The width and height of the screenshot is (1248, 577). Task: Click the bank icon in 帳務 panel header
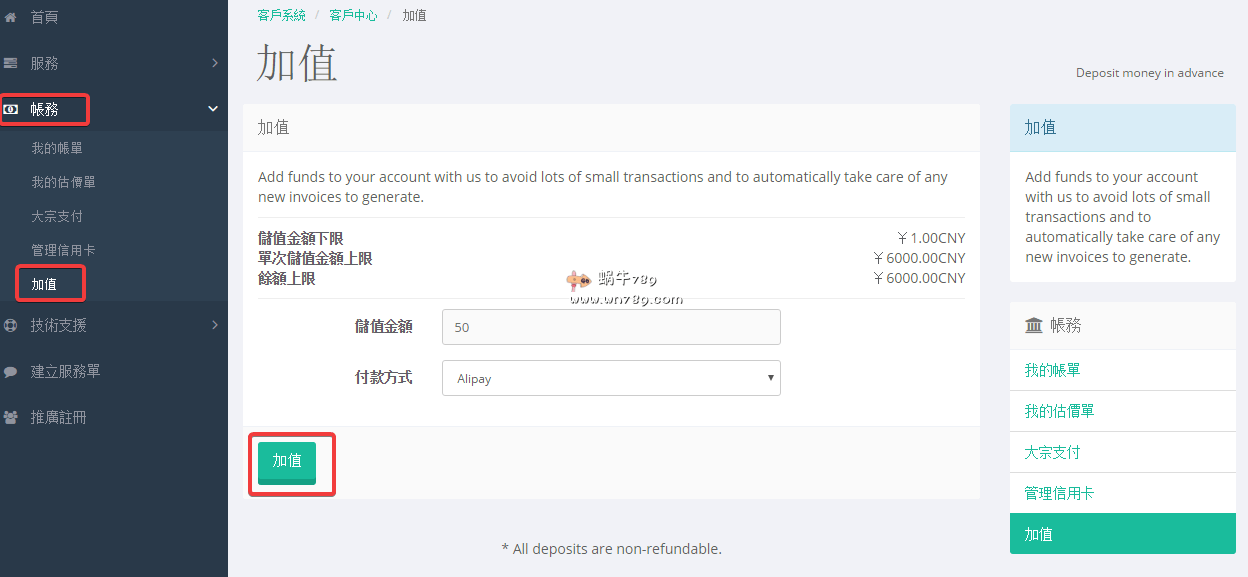click(1034, 325)
